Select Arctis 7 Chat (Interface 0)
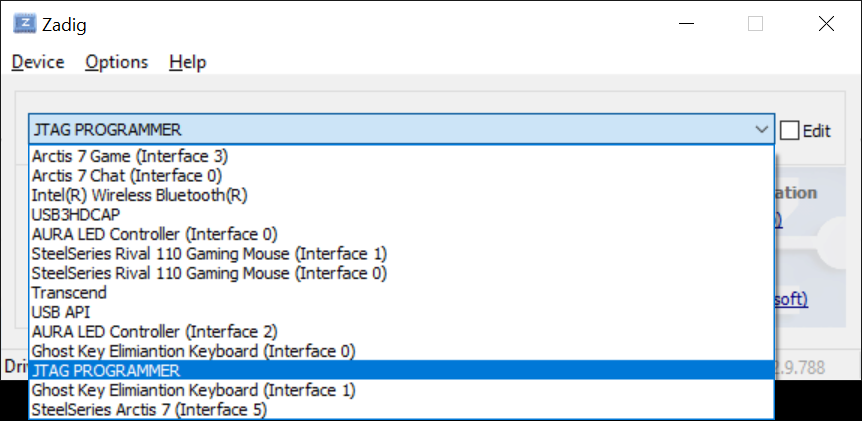The height and width of the screenshot is (421, 862). [127, 176]
